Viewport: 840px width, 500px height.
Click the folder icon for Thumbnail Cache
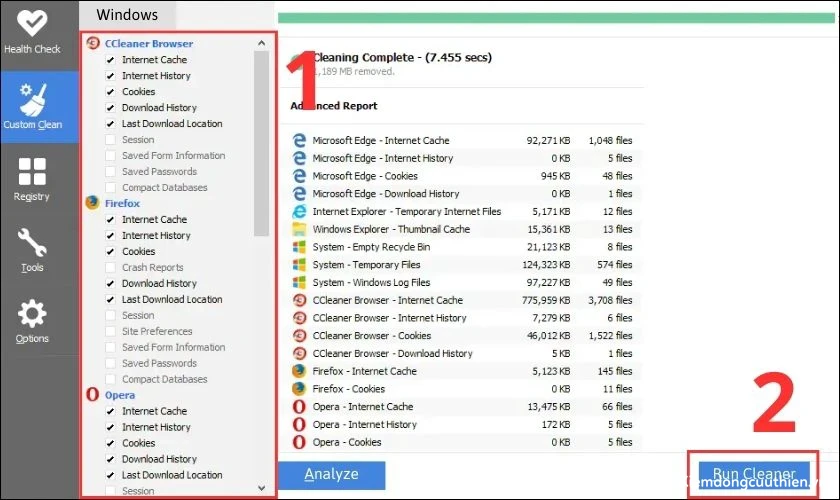point(299,229)
